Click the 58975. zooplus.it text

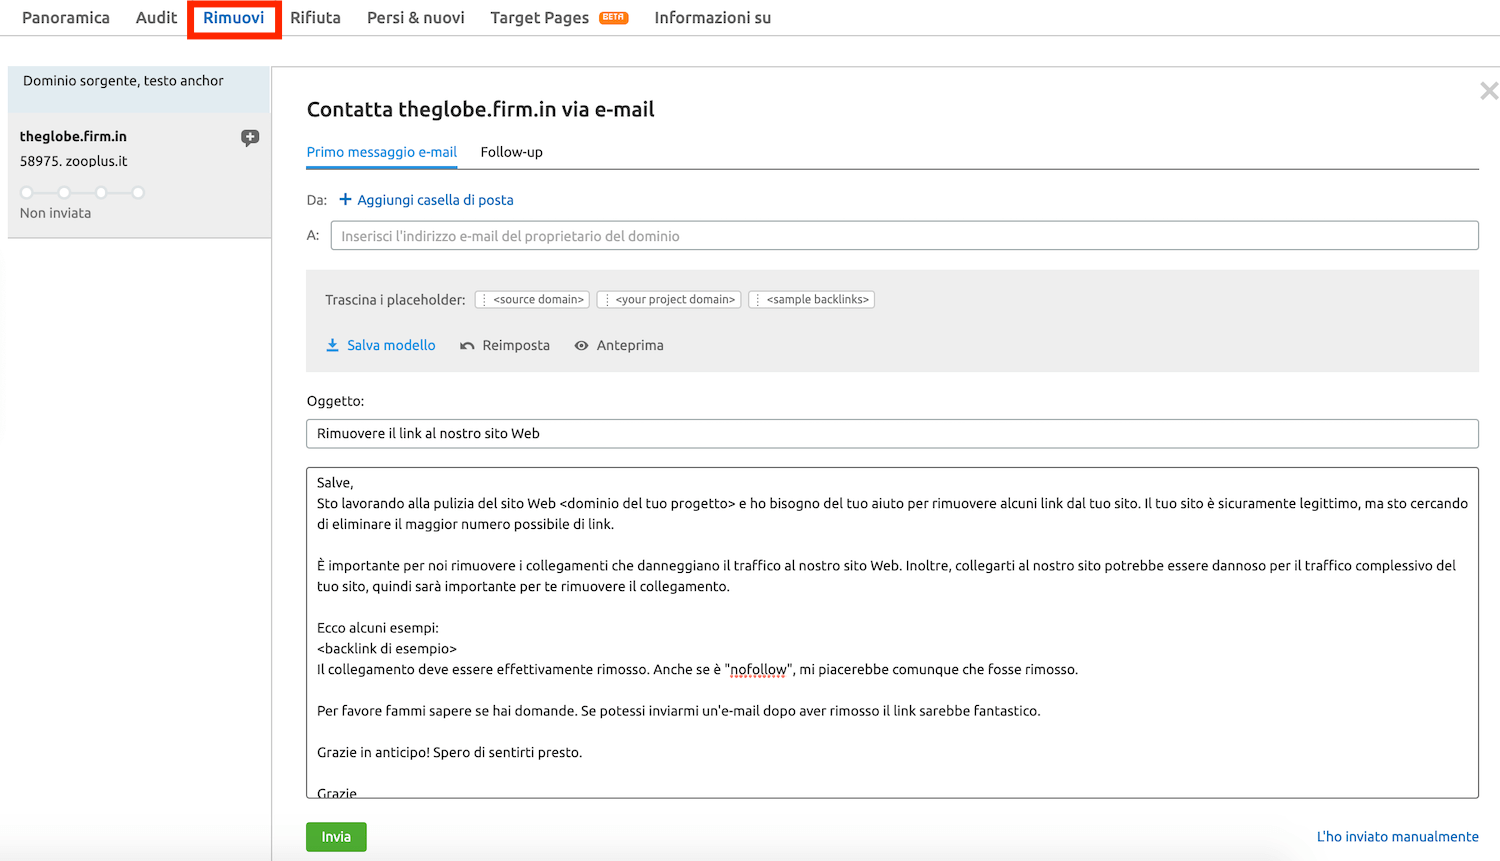74,161
